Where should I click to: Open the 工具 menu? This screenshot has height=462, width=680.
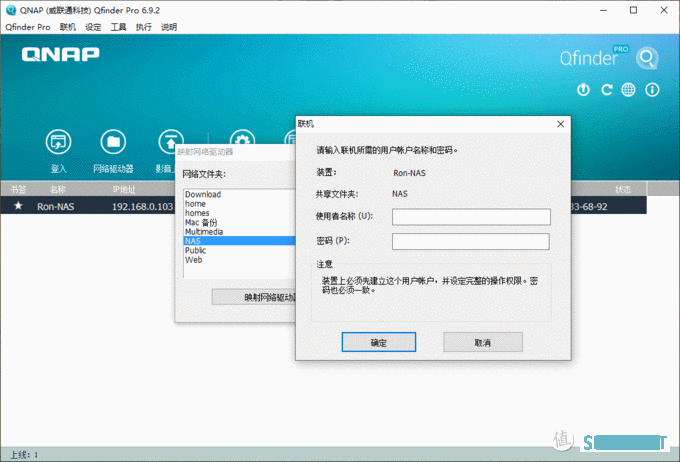click(118, 27)
